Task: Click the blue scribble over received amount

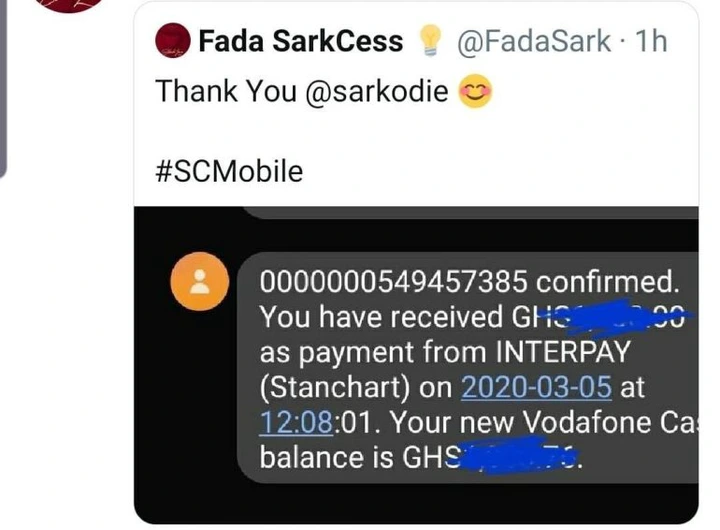Action: (x=615, y=317)
